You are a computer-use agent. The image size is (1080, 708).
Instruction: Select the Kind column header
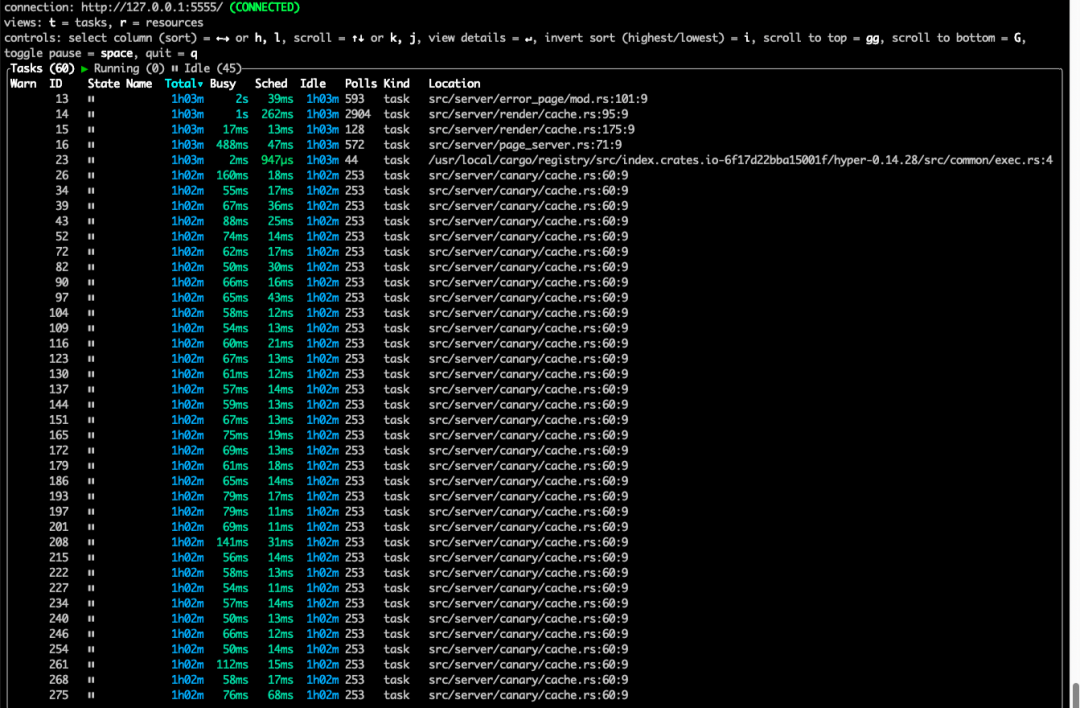click(397, 84)
